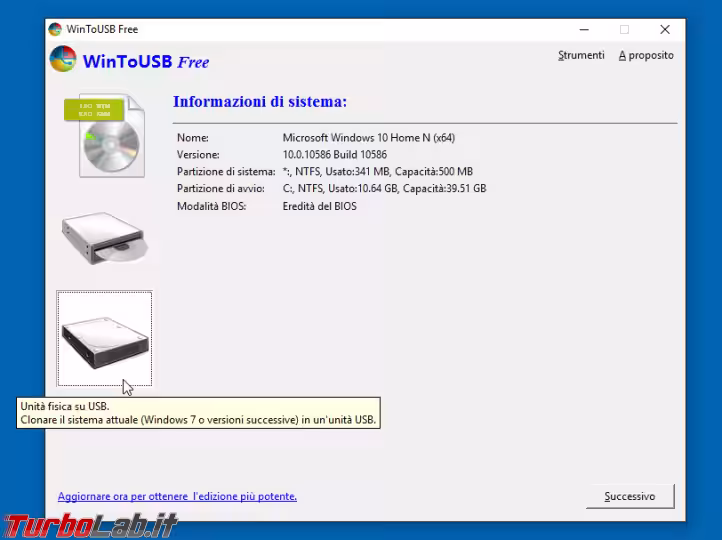Click the Partizione di sistema: label
This screenshot has width=722, height=540.
click(226, 172)
